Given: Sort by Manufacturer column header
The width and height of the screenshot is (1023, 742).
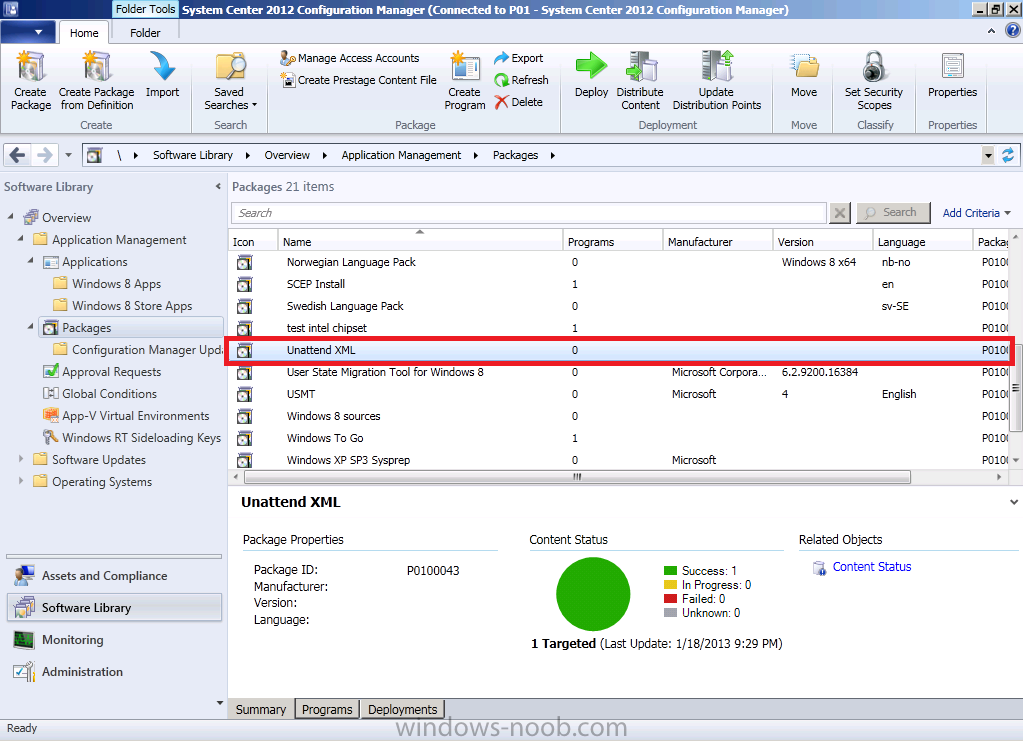Looking at the screenshot, I should click(x=718, y=241).
